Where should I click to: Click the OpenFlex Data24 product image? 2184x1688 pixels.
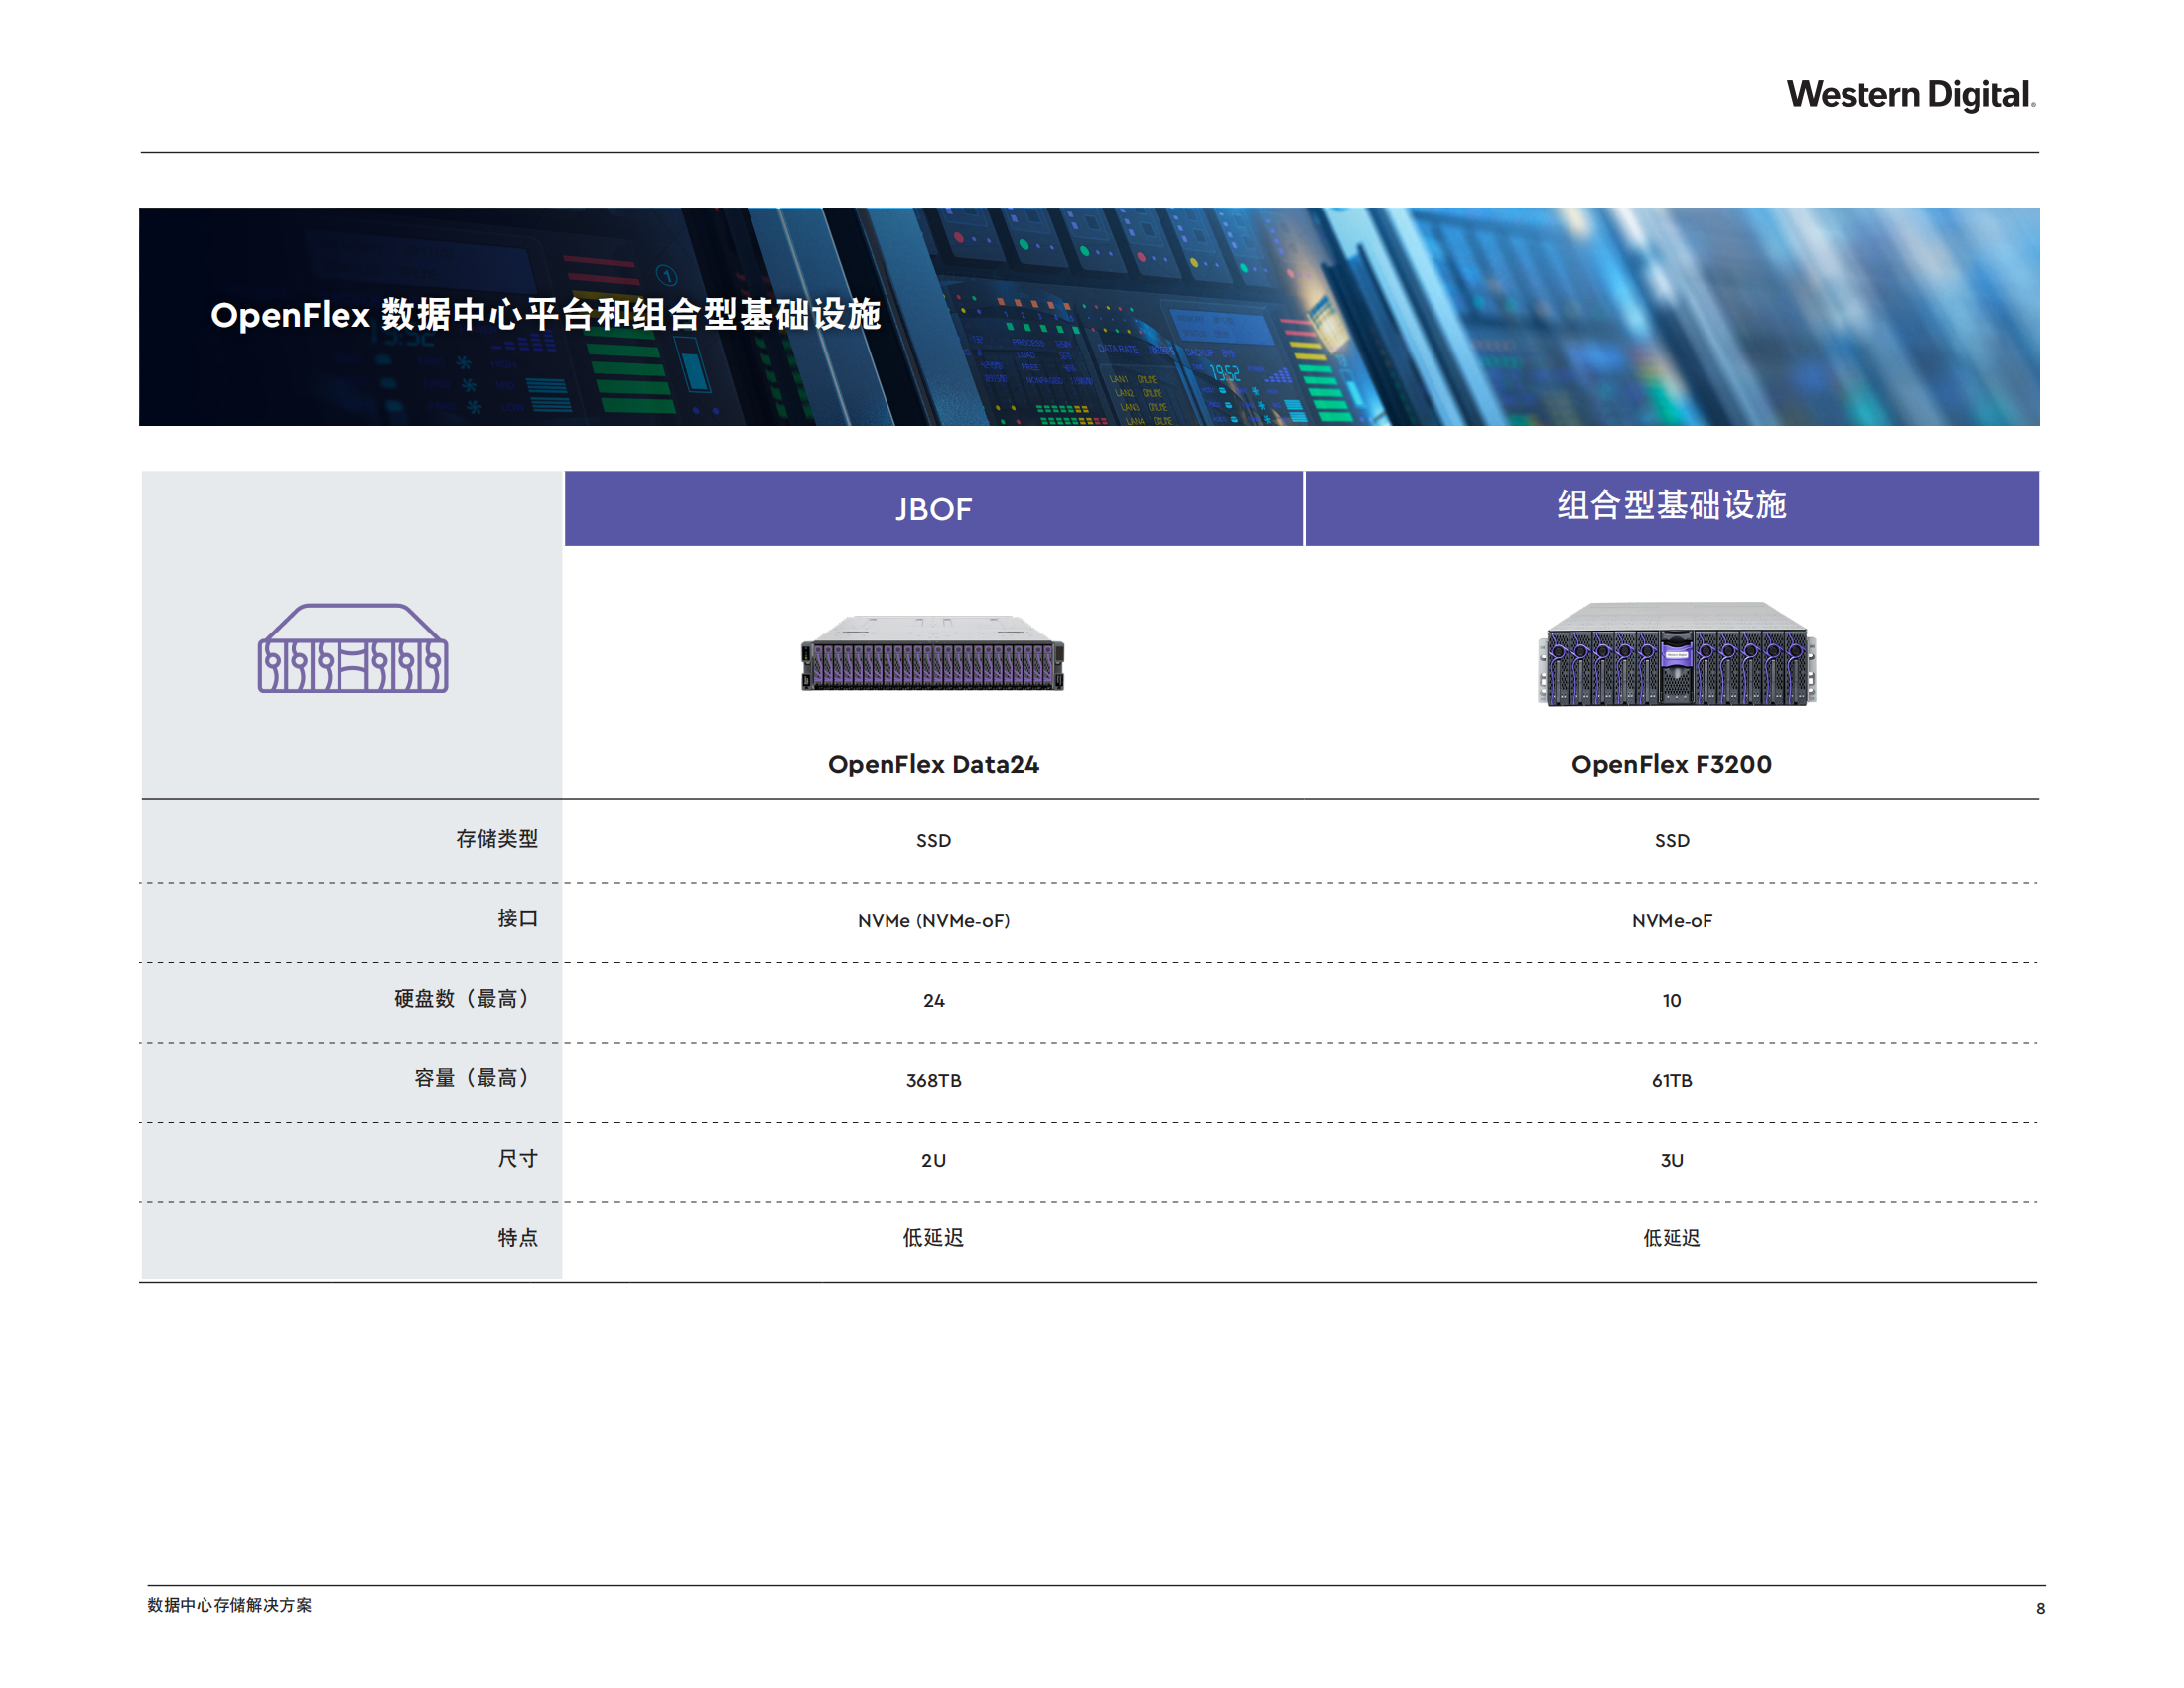(933, 653)
